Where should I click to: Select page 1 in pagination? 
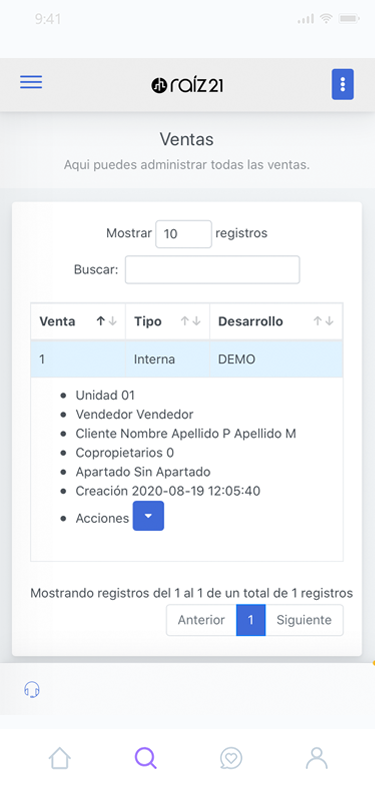point(251,620)
